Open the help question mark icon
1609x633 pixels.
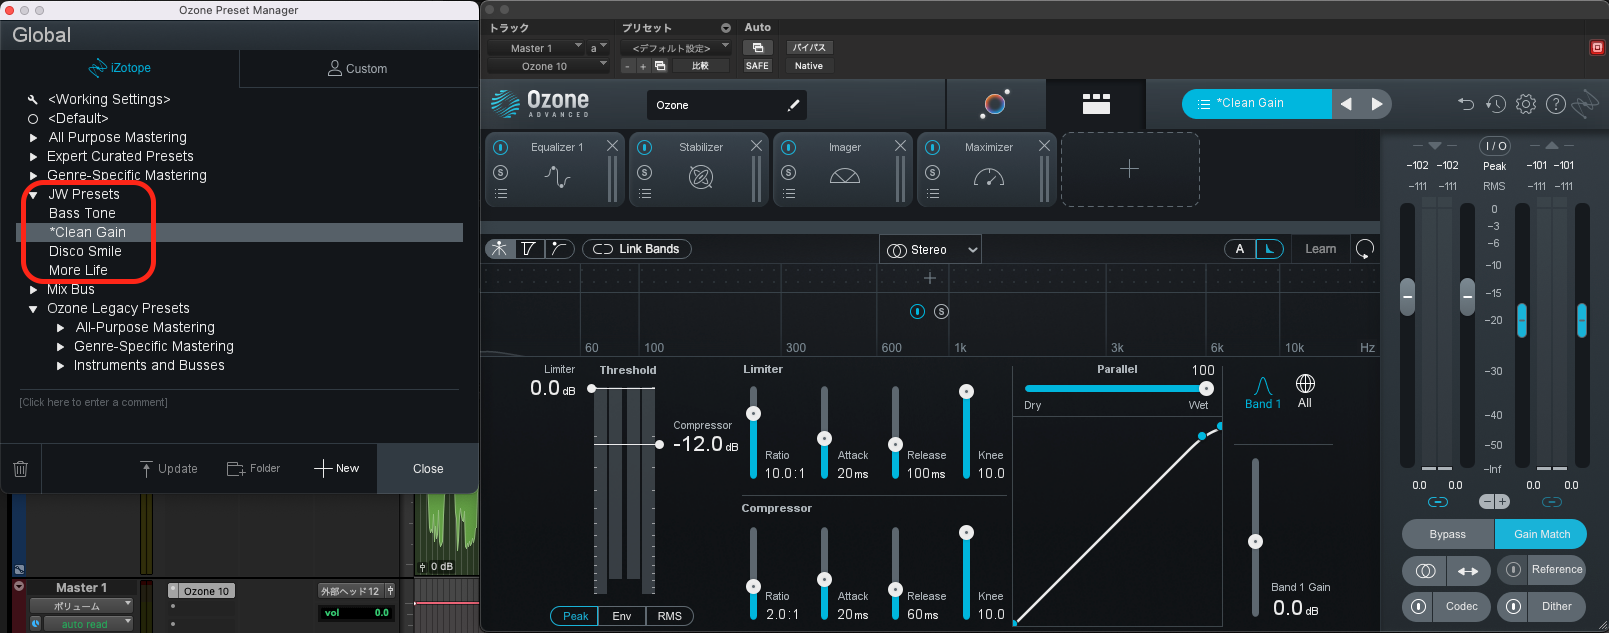pos(1556,104)
